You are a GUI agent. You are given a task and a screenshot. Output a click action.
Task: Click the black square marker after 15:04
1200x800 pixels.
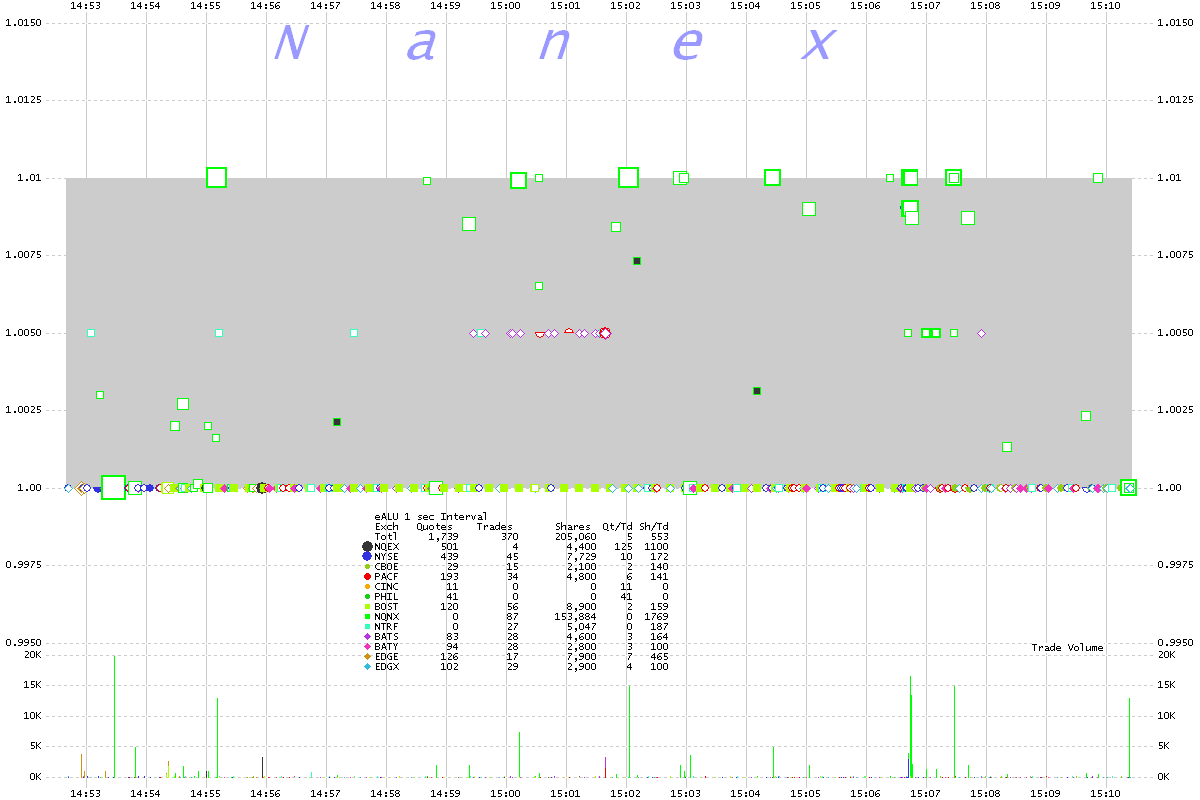click(757, 391)
